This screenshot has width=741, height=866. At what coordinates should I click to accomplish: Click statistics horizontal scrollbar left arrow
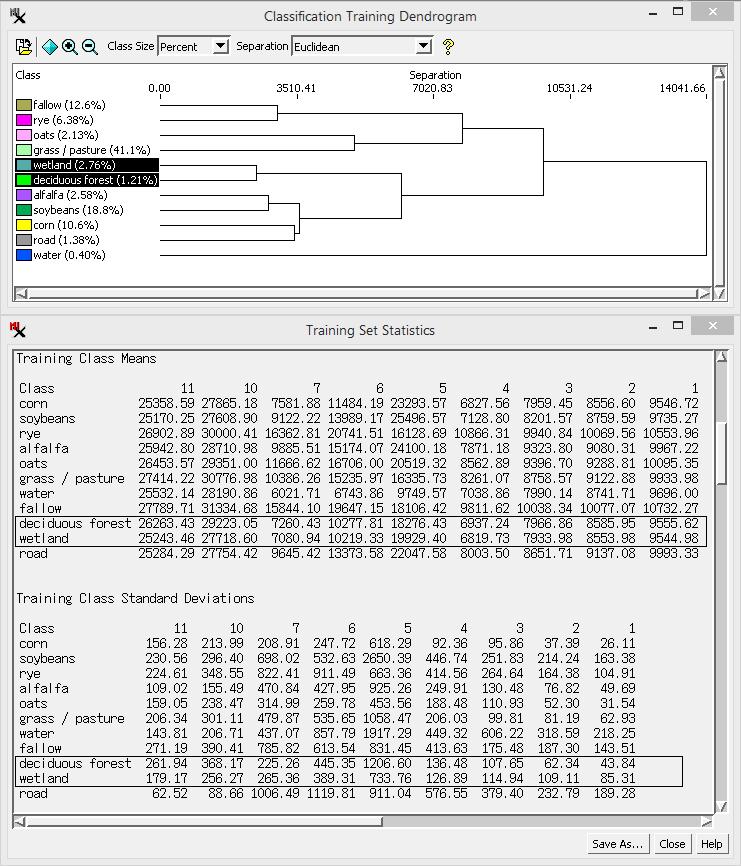click(19, 822)
